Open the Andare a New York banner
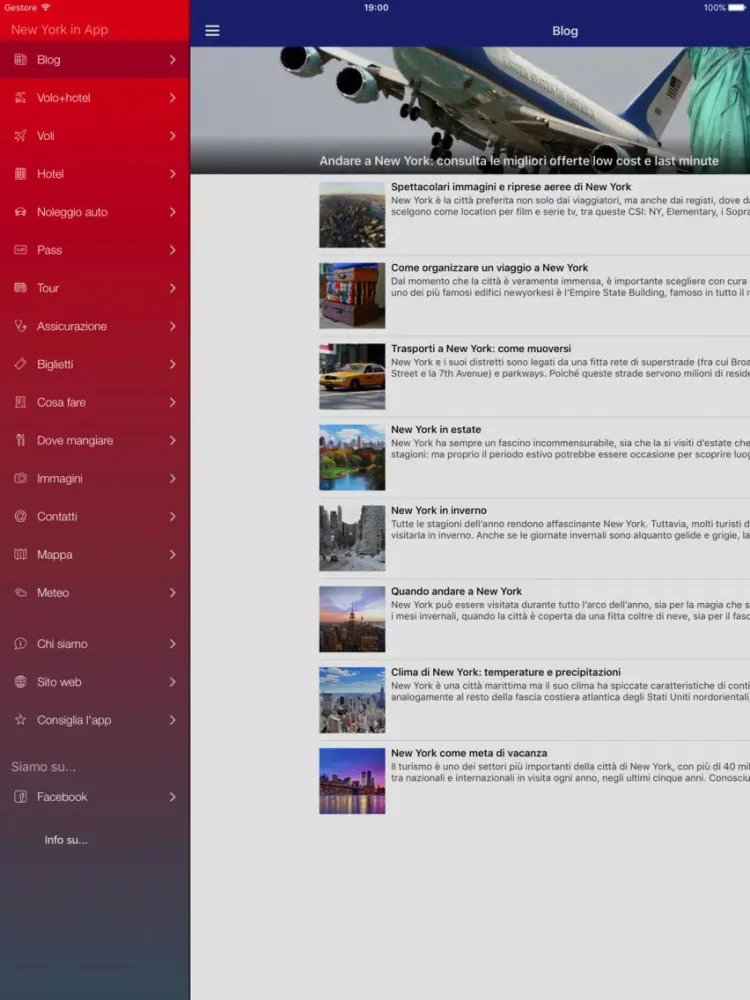This screenshot has width=750, height=1000. [470, 110]
